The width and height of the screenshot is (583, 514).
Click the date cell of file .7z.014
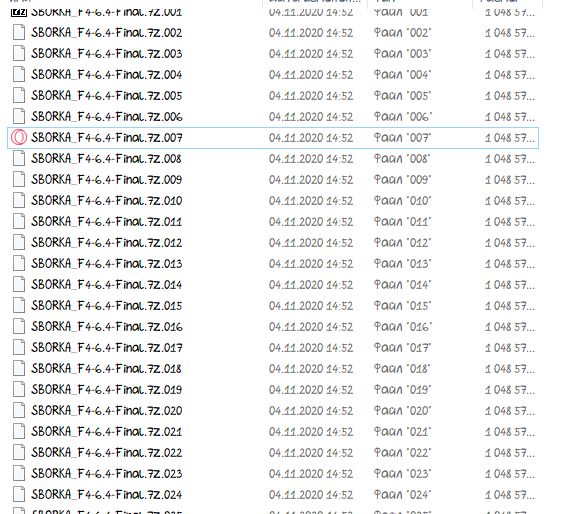click(311, 285)
